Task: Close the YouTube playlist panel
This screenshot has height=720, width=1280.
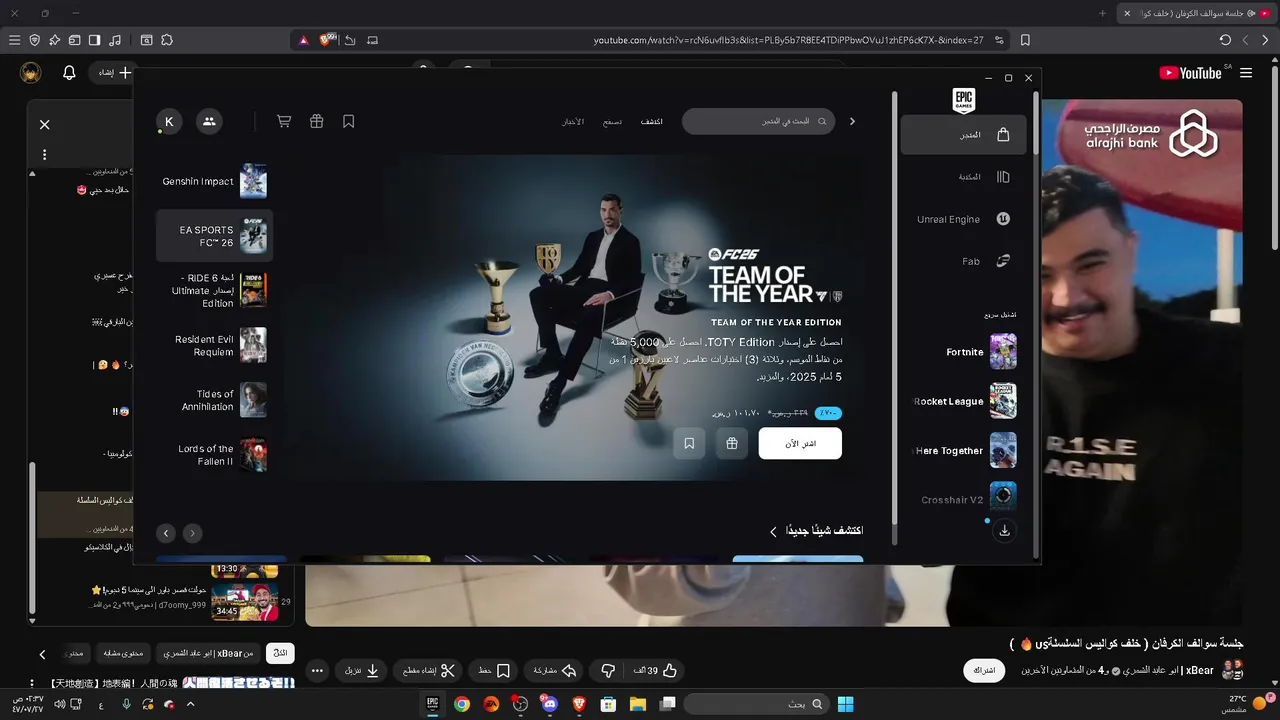Action: 44,125
